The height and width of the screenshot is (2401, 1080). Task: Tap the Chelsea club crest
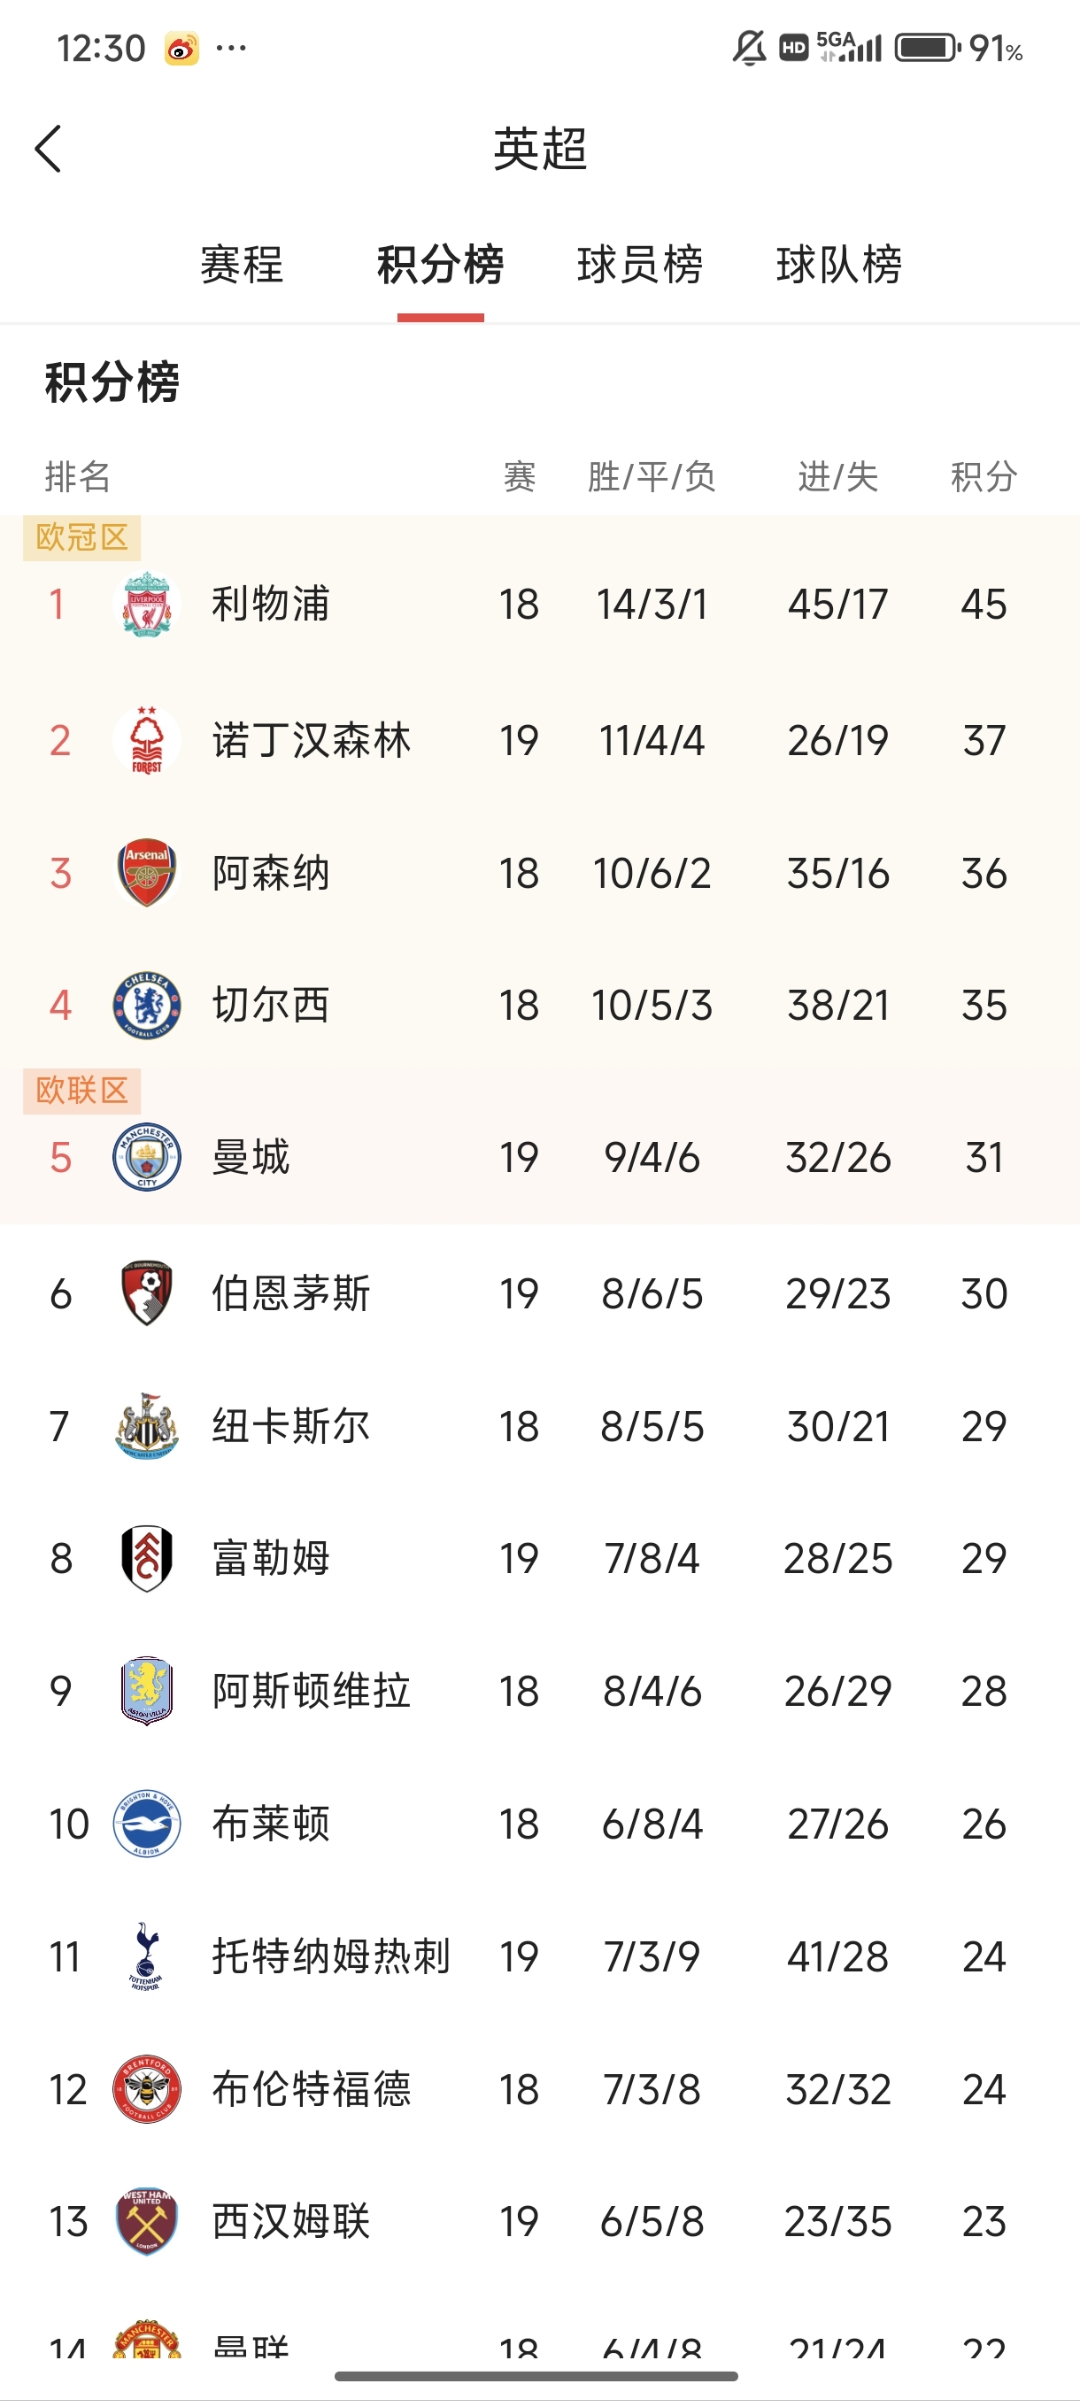click(148, 1005)
